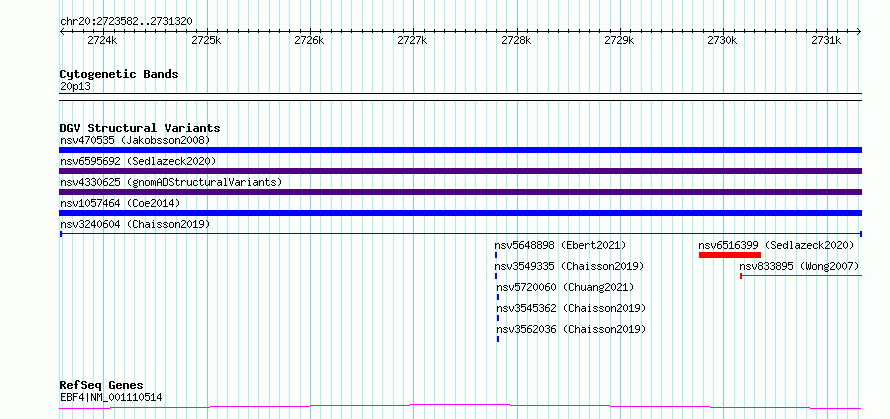This screenshot has height=419, width=890.
Task: Click the magenta EBF4 gene line
Action: coord(461,407)
